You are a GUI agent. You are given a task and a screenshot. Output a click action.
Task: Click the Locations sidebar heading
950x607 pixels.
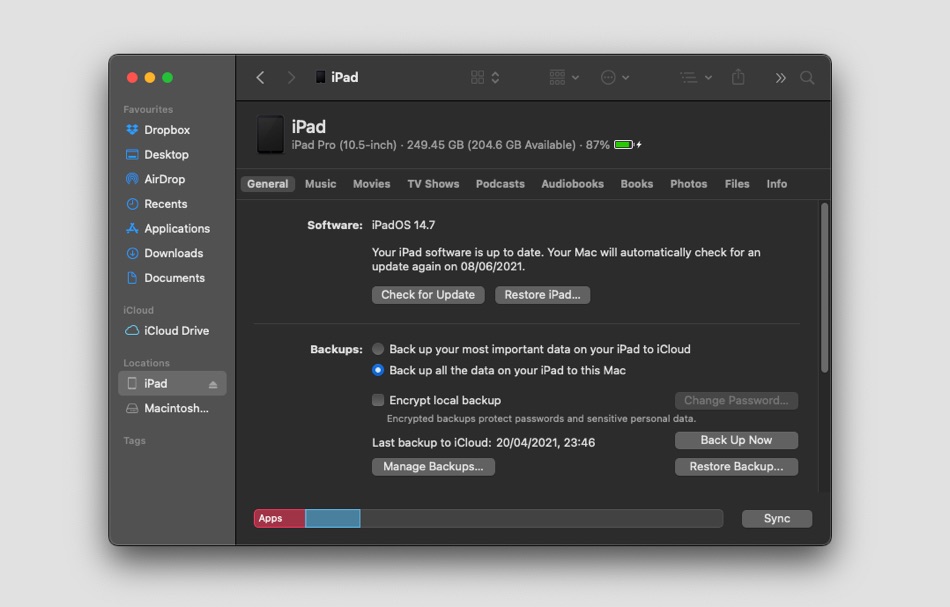point(146,363)
